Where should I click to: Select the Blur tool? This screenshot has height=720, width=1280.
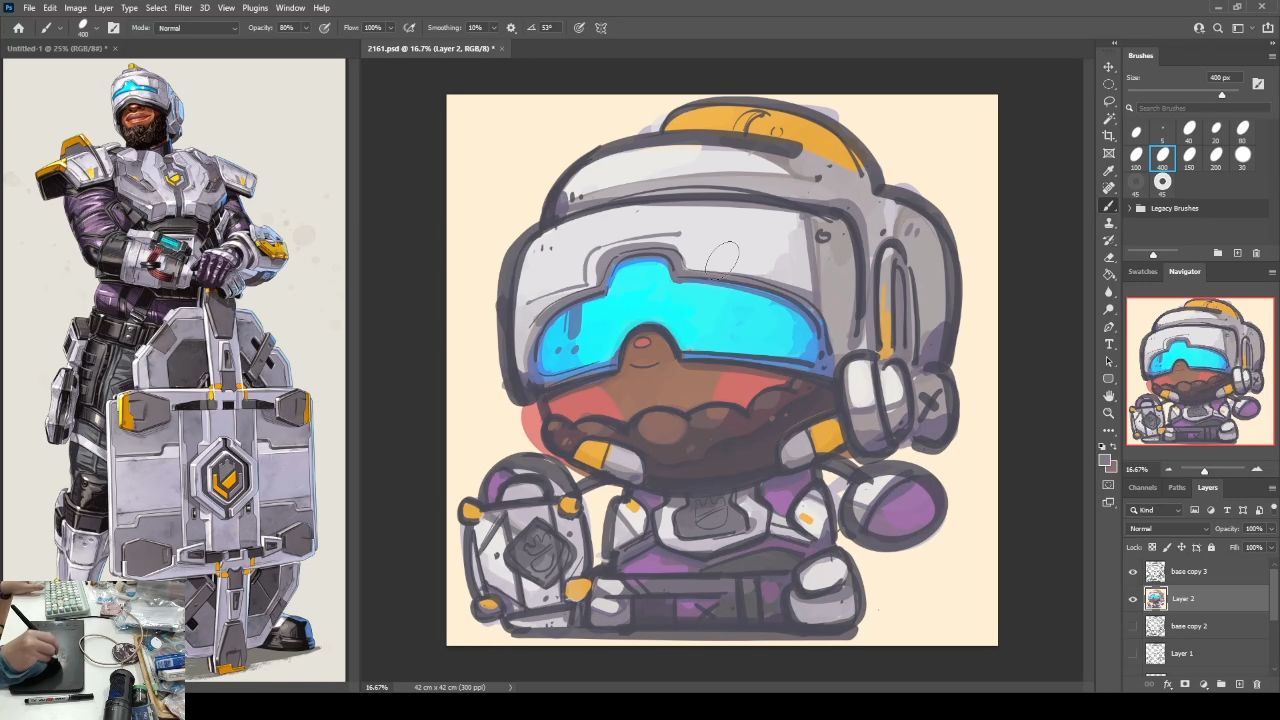[x=1108, y=292]
